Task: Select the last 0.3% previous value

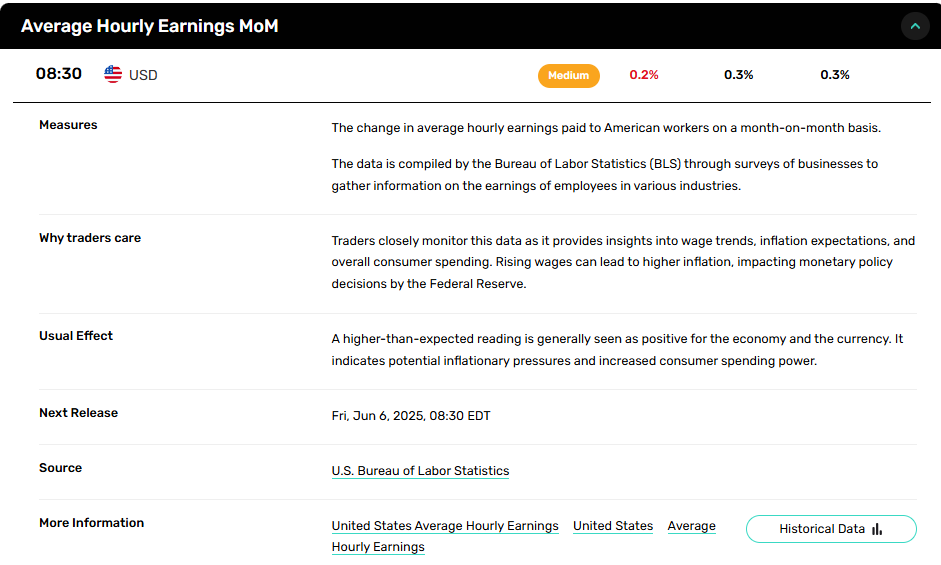Action: (835, 75)
